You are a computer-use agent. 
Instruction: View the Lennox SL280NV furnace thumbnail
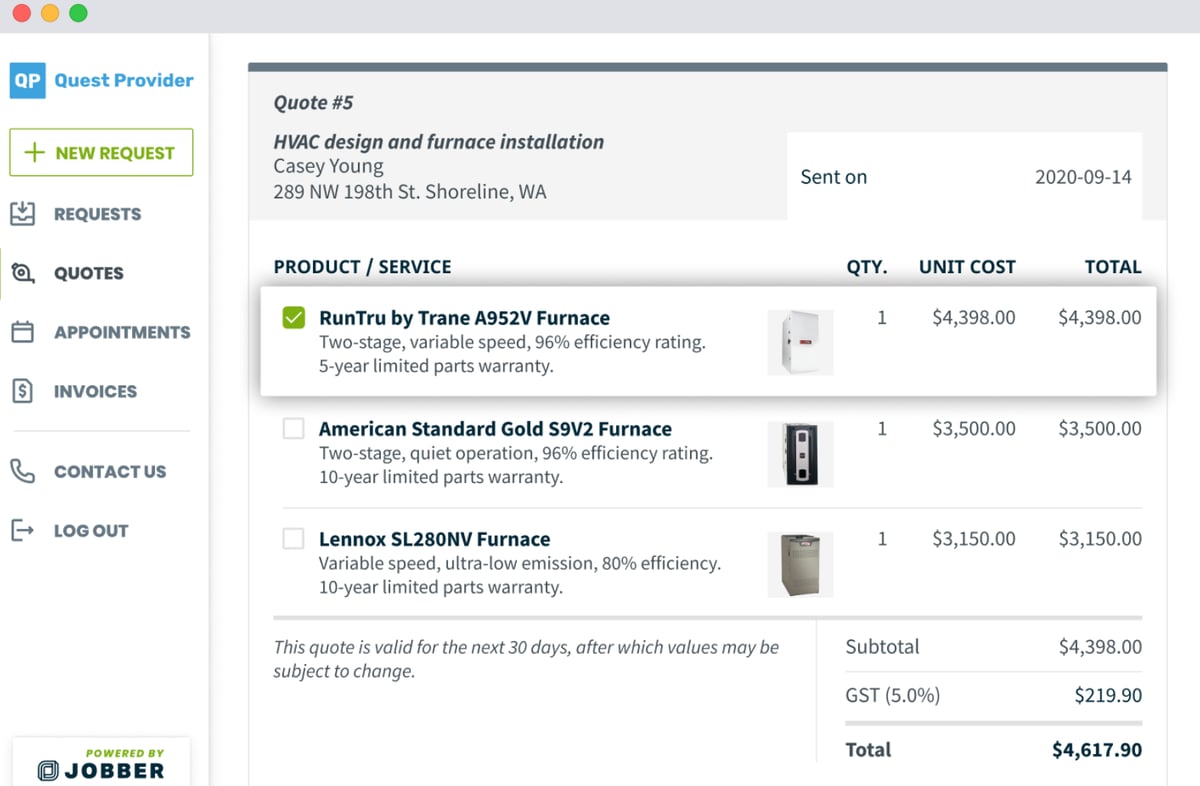[800, 564]
